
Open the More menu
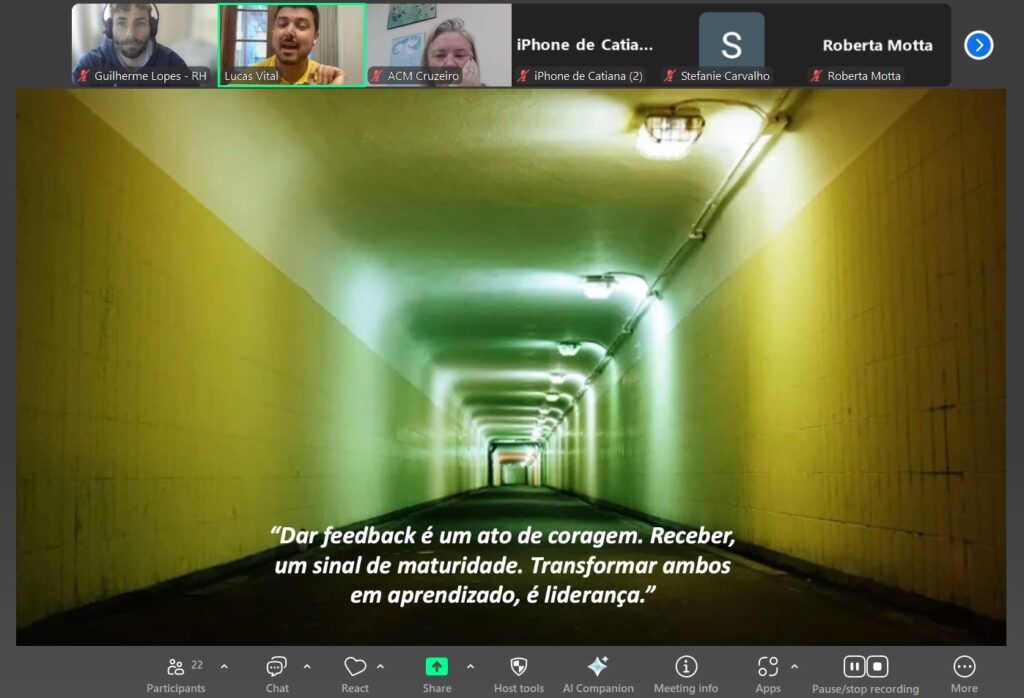click(964, 668)
